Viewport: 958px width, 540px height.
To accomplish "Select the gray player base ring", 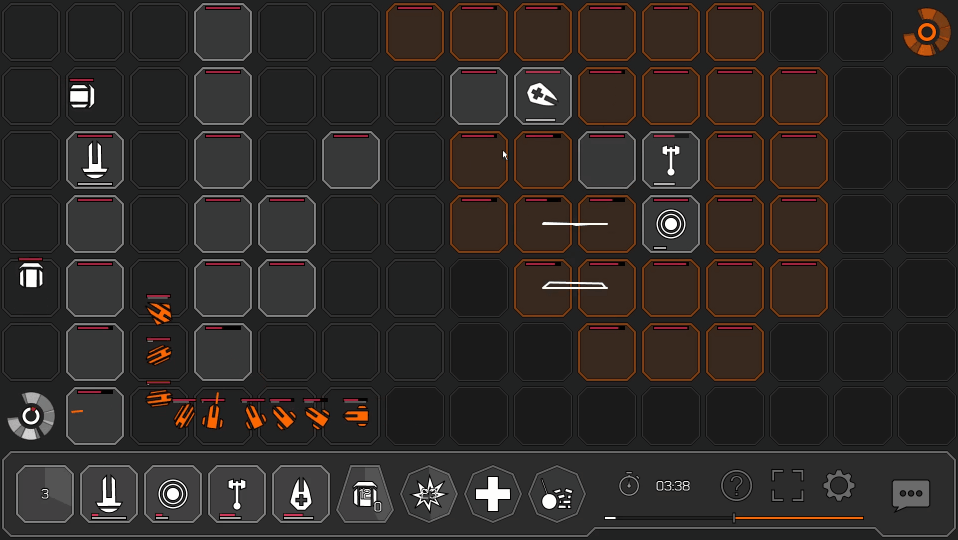I will (x=31, y=416).
